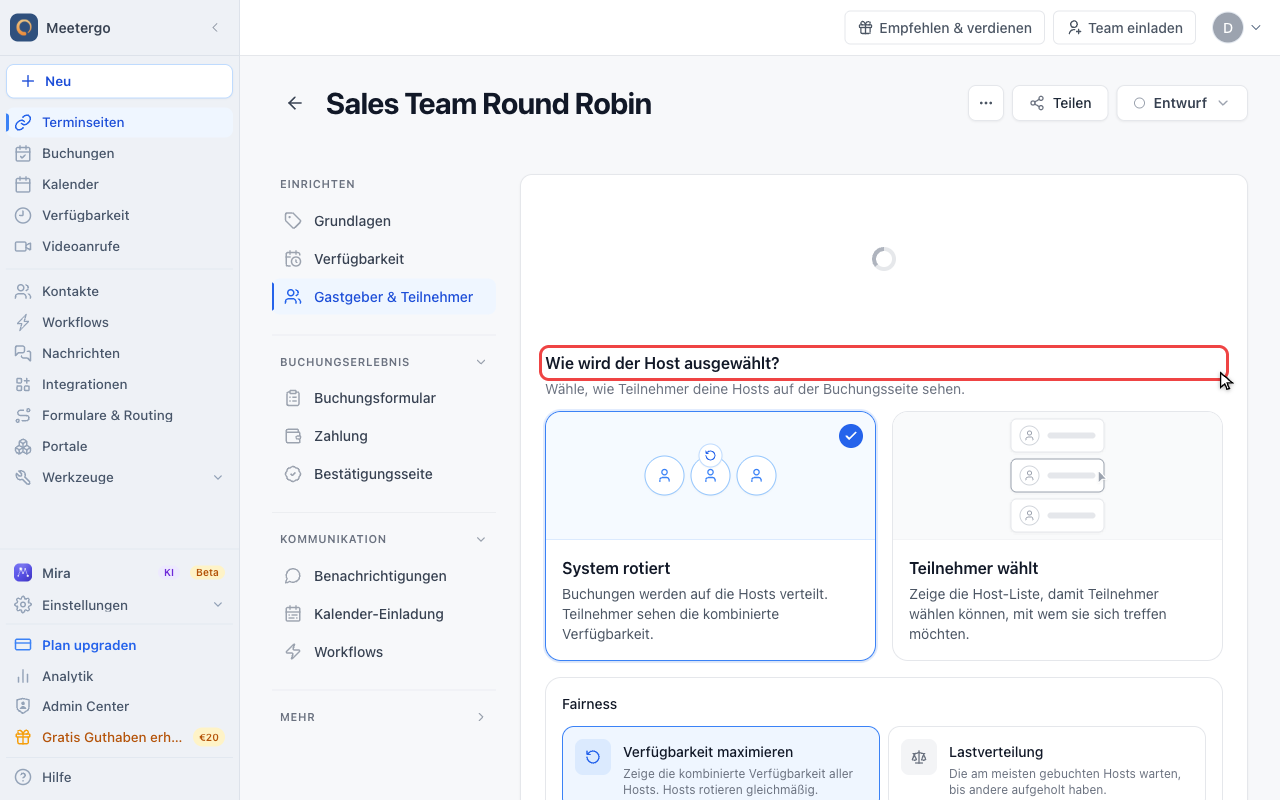Click the €20 credit badge
This screenshot has height=800, width=1280.
pyautogui.click(x=209, y=737)
